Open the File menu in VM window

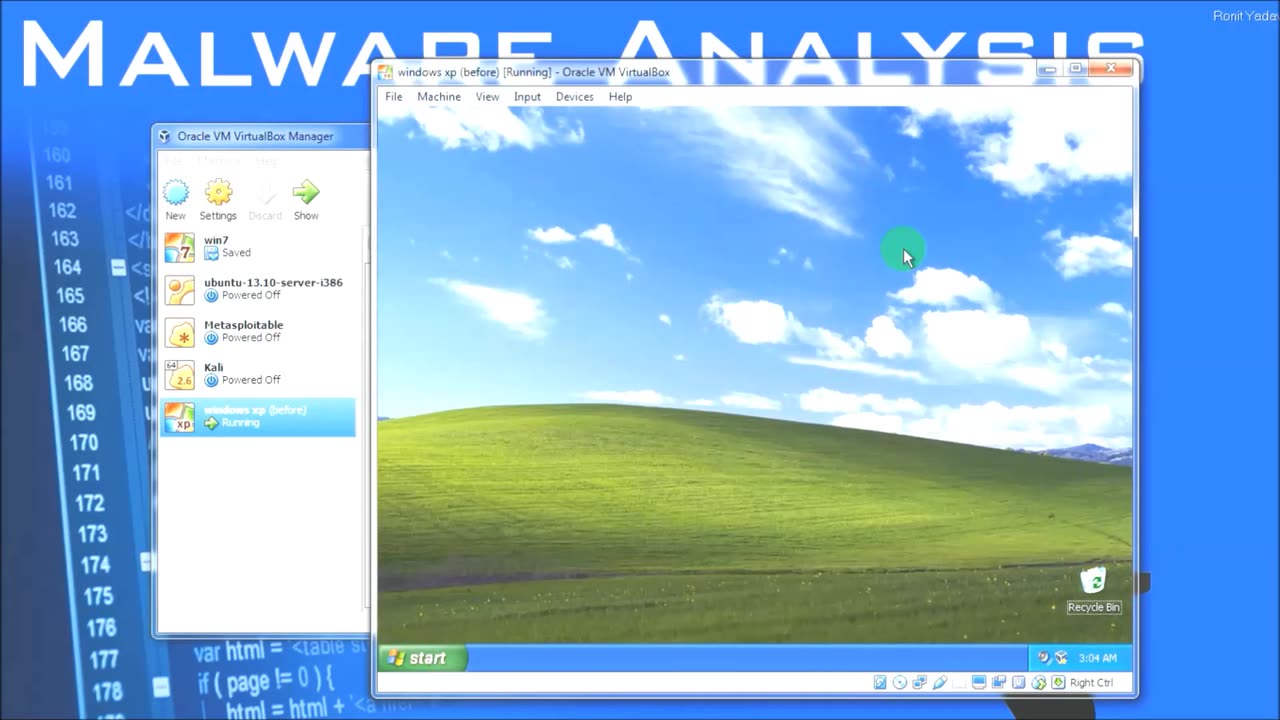coord(394,97)
